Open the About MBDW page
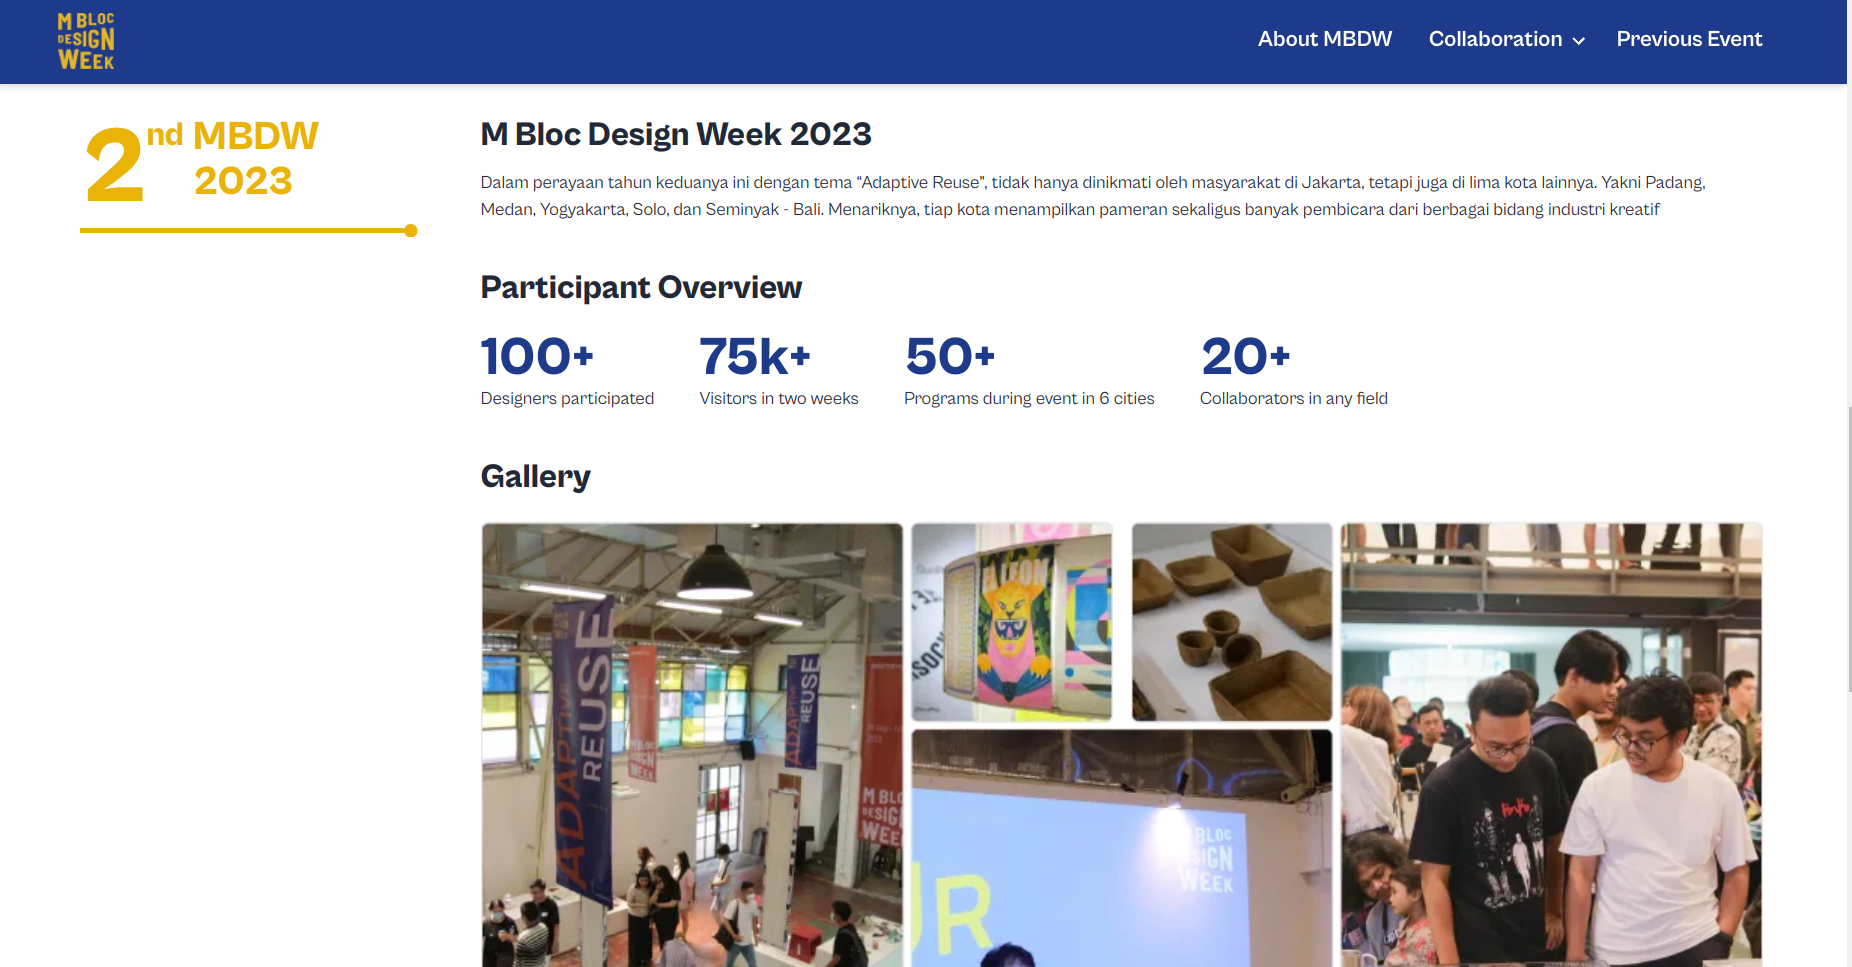This screenshot has width=1852, height=967. point(1324,39)
